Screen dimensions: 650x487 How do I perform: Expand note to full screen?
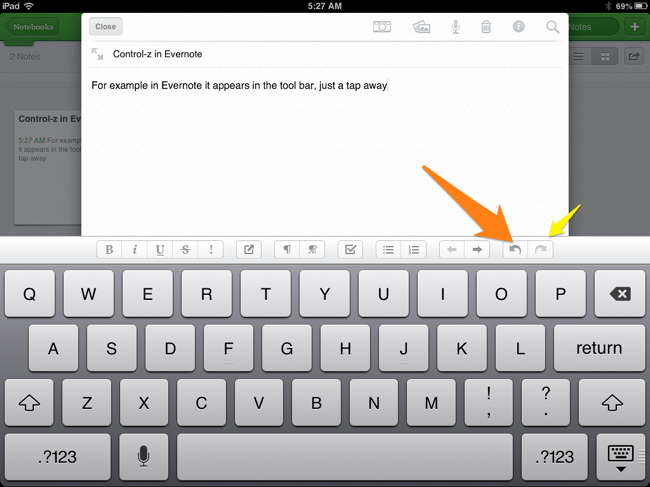click(x=97, y=54)
